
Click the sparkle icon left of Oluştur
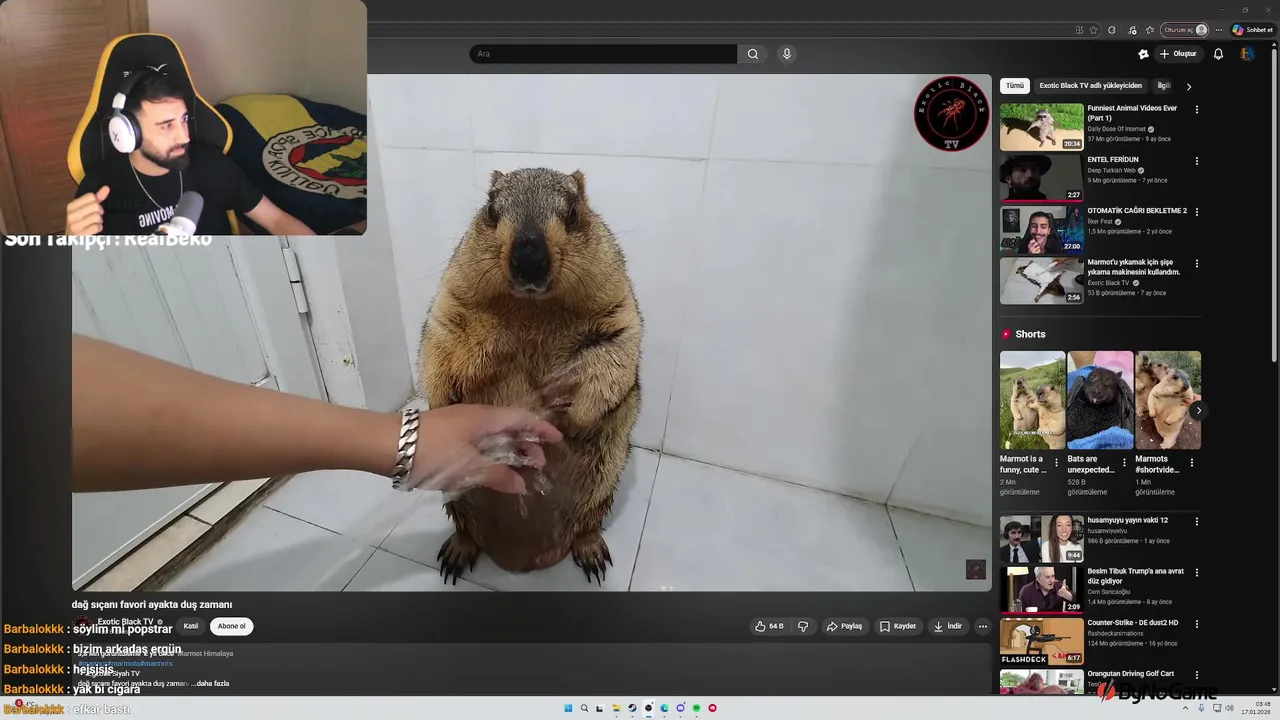click(1143, 54)
